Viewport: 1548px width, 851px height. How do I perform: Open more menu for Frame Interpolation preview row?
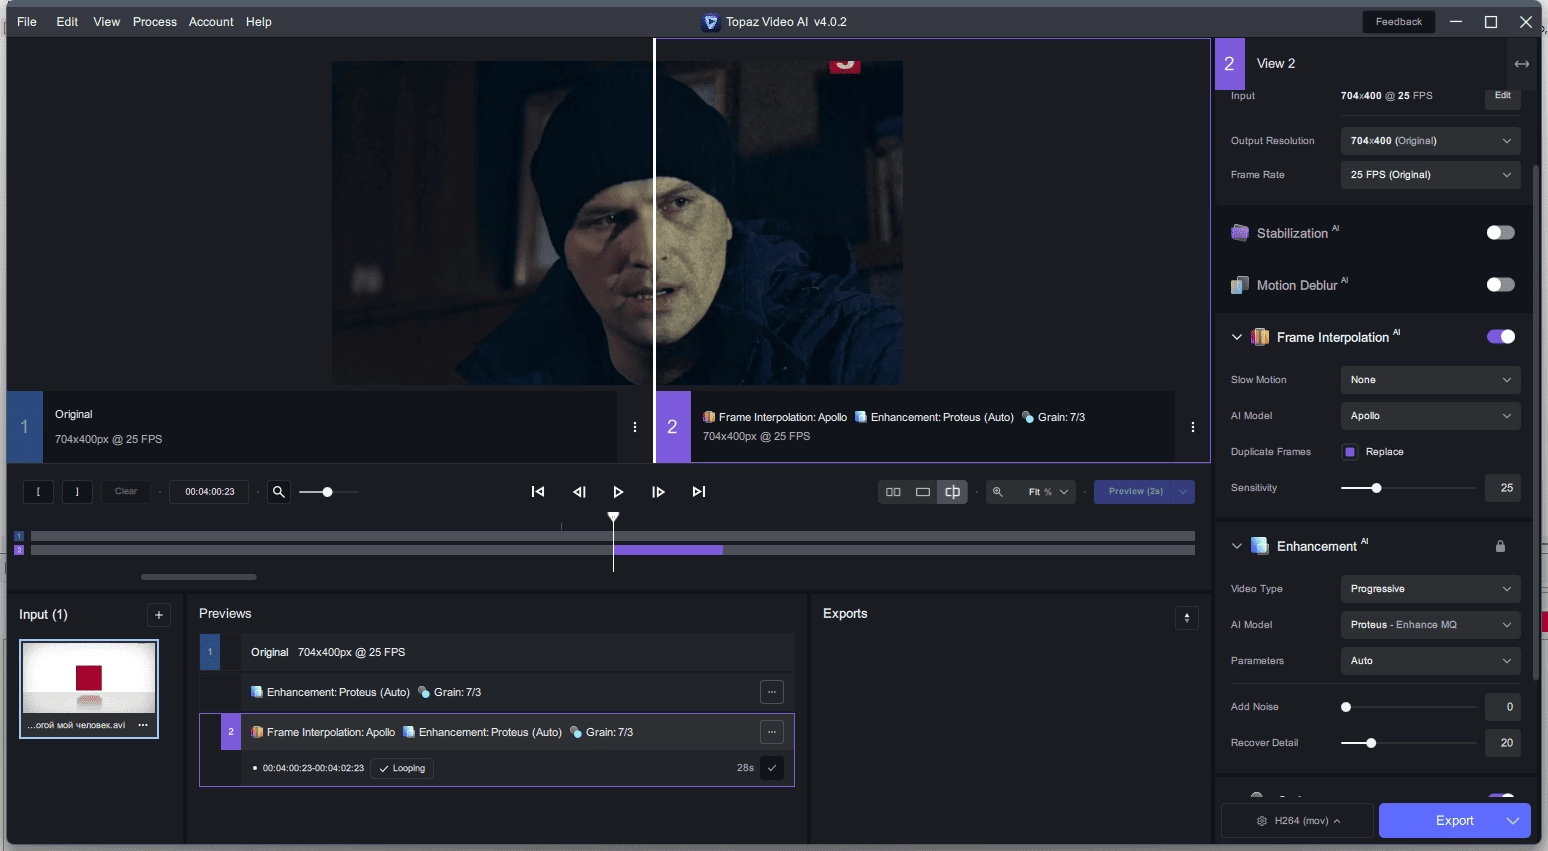772,732
